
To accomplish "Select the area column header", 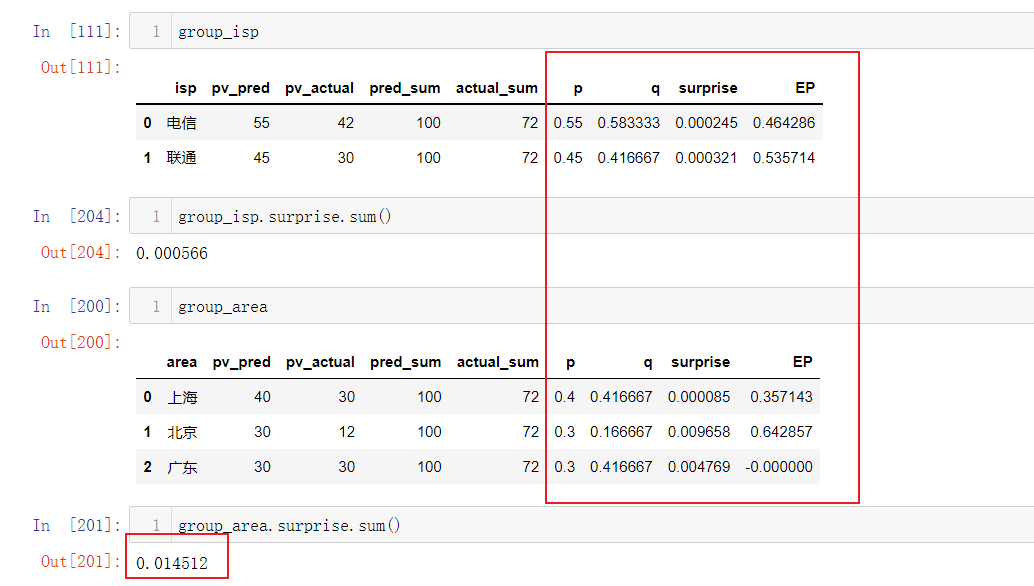I will tap(181, 362).
